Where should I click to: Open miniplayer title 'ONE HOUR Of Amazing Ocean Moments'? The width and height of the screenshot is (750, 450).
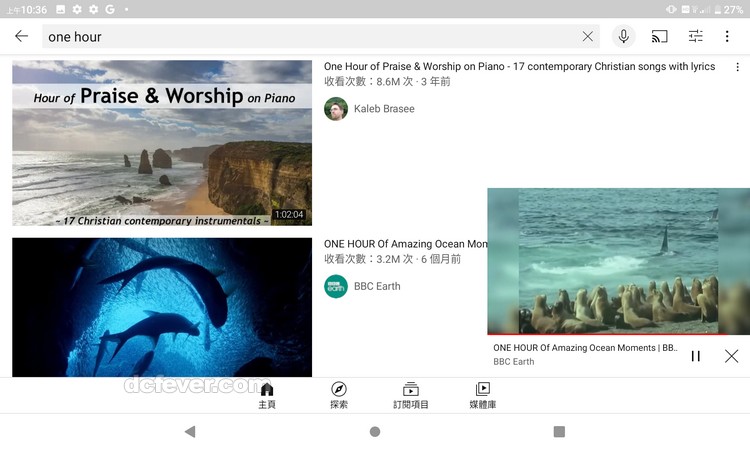[585, 348]
